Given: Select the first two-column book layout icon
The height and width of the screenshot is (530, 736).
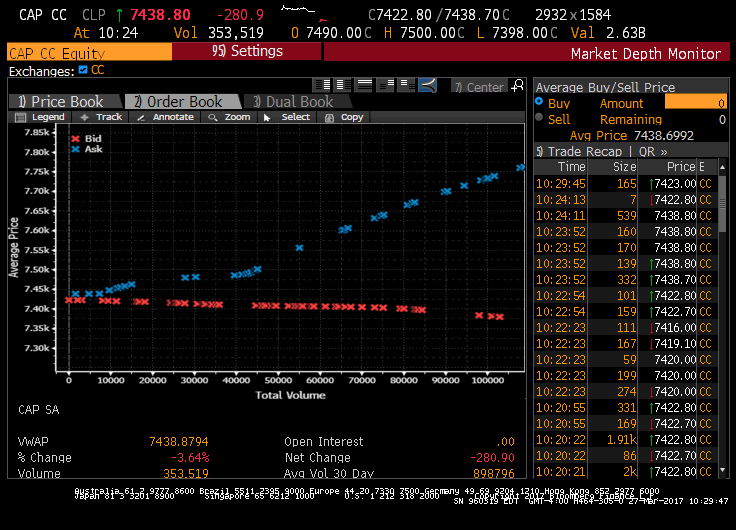Looking at the screenshot, I should coord(322,85).
